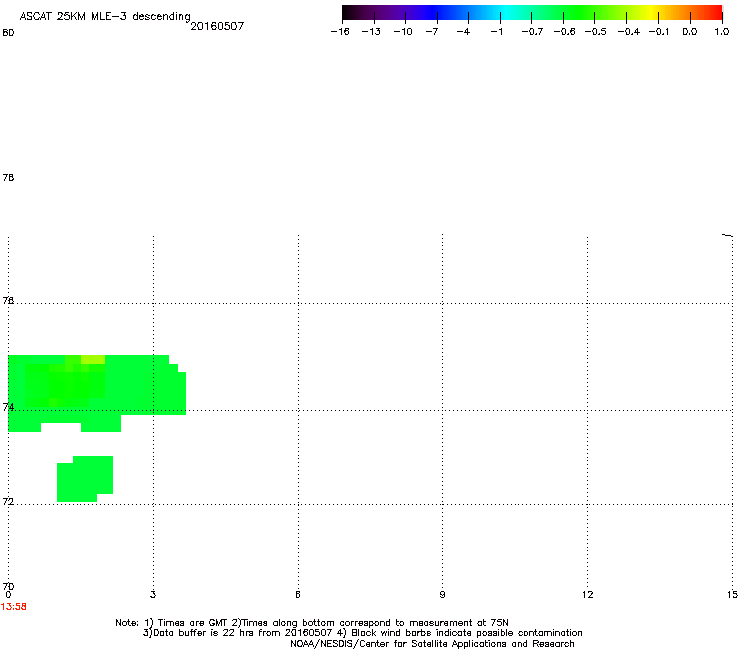Click the '-10' color bar label
This screenshot has width=740, height=650.
click(403, 32)
